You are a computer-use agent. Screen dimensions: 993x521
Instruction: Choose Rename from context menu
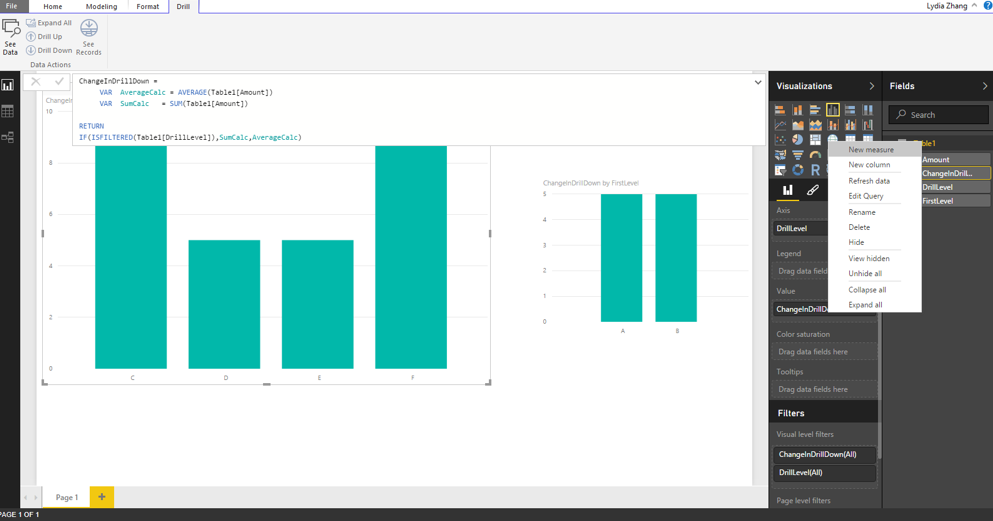[x=875, y=212]
